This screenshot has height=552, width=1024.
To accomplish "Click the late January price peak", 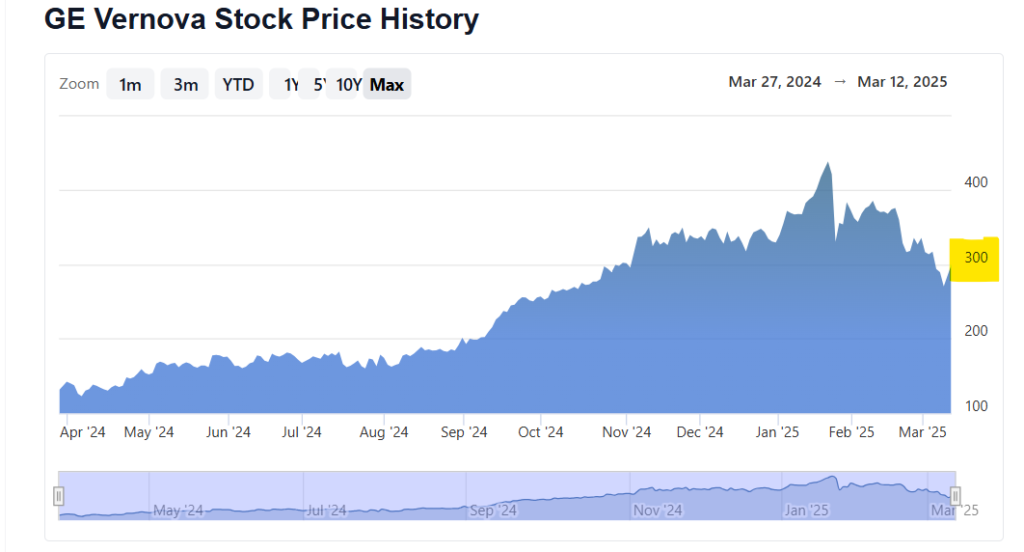I will [x=828, y=163].
